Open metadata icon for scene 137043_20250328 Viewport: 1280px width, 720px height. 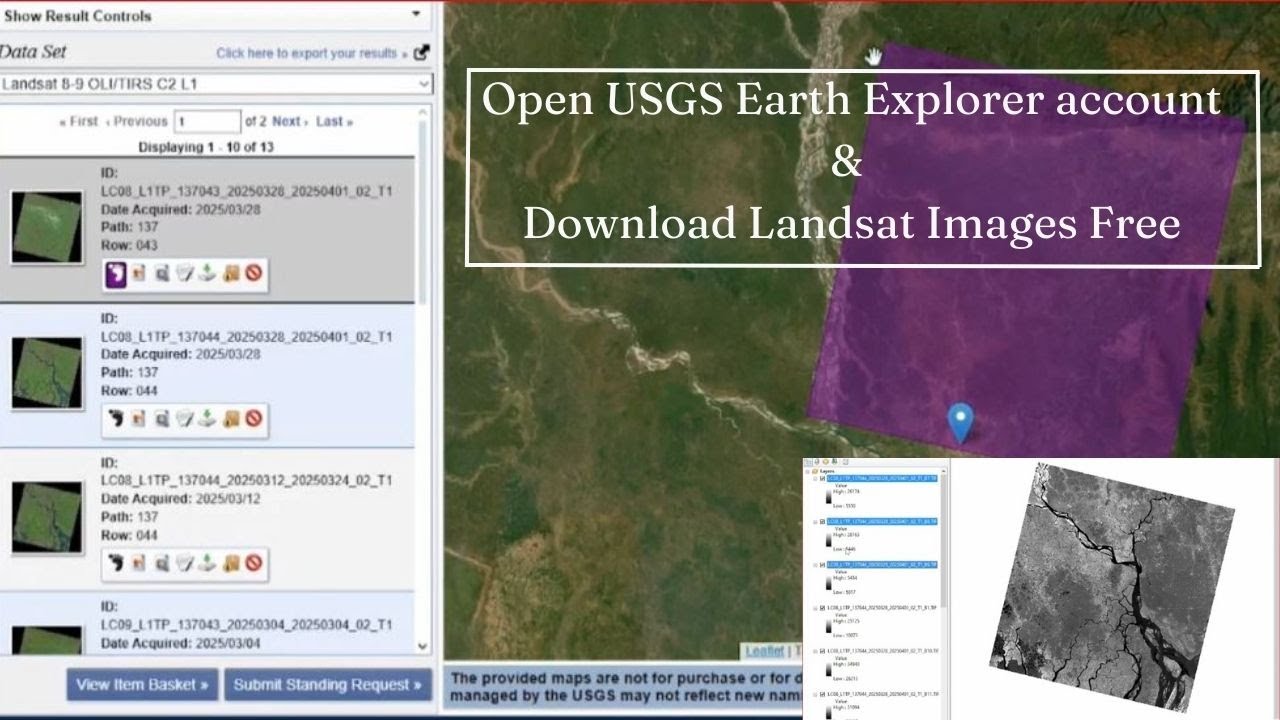pyautogui.click(x=183, y=272)
